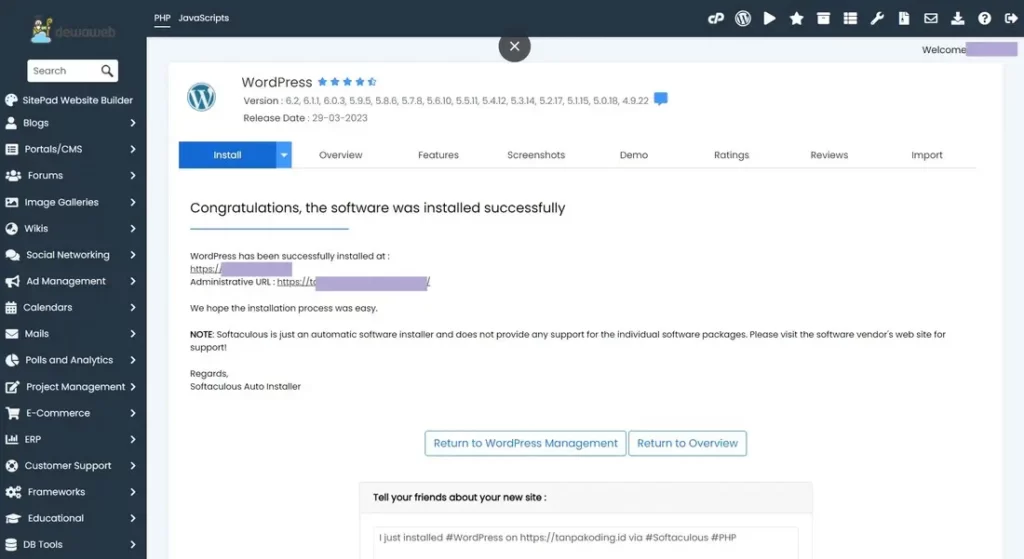Click the blue comment bubble beside versions
This screenshot has height=559, width=1024.
tap(661, 99)
